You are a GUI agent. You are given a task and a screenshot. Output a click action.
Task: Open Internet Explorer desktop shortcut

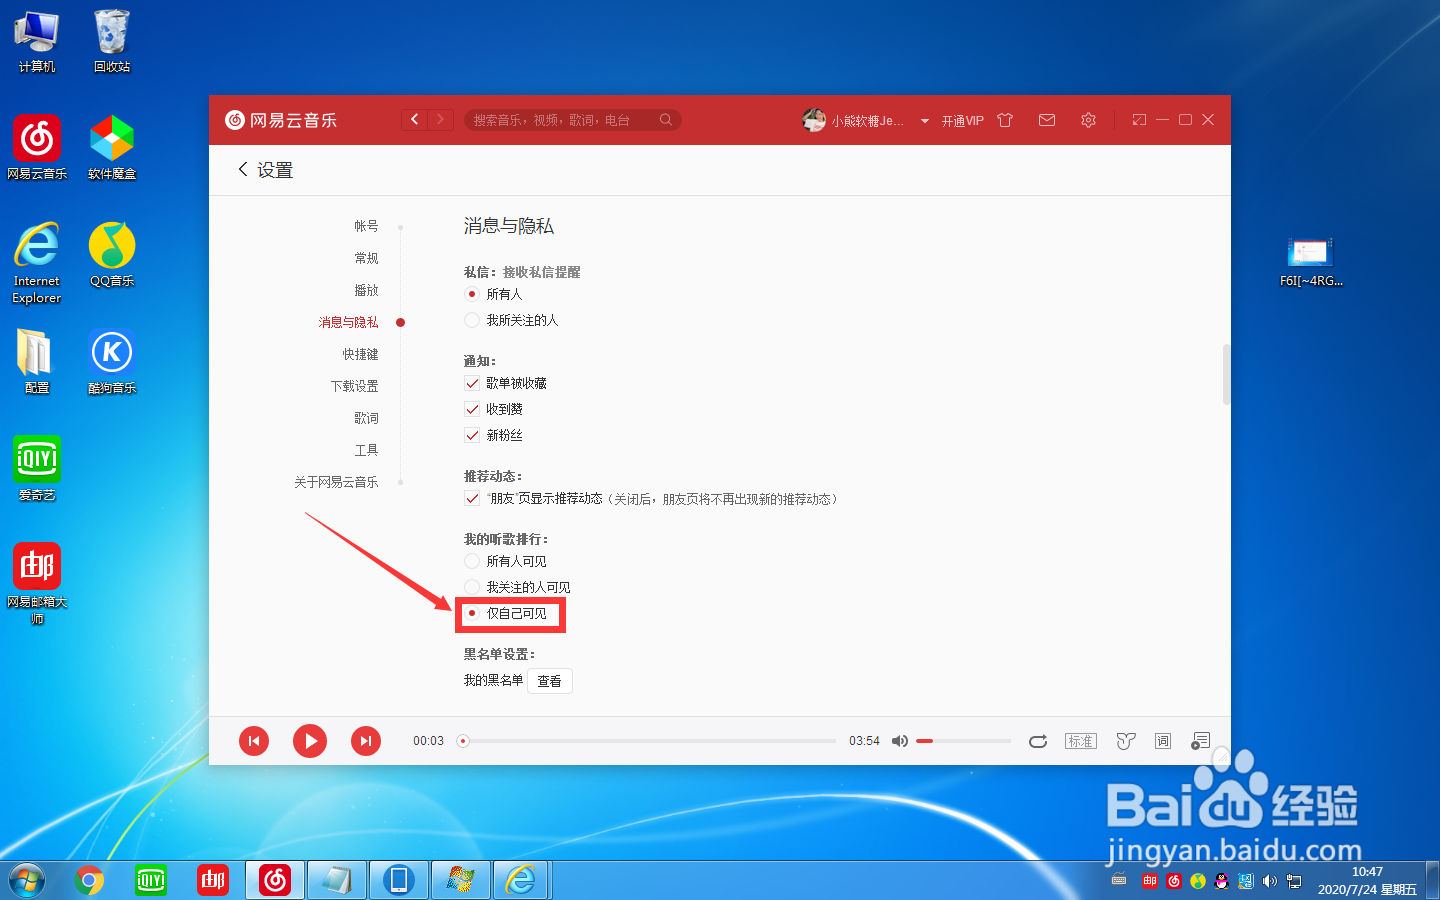point(37,263)
